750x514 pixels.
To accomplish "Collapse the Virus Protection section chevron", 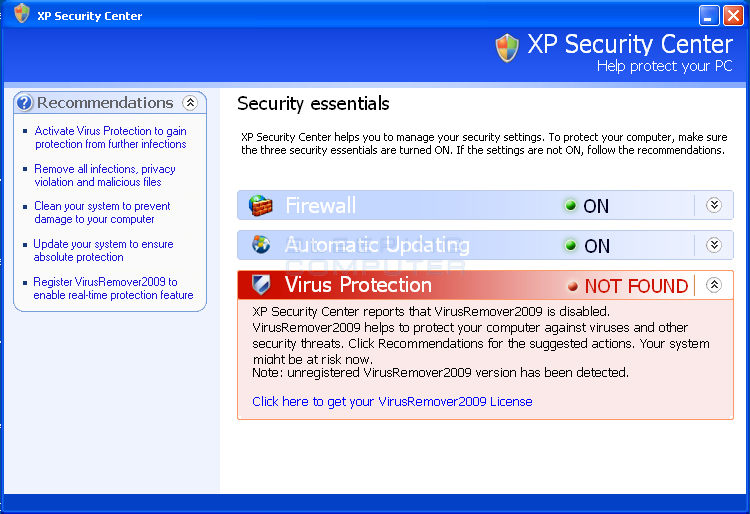I will click(714, 285).
